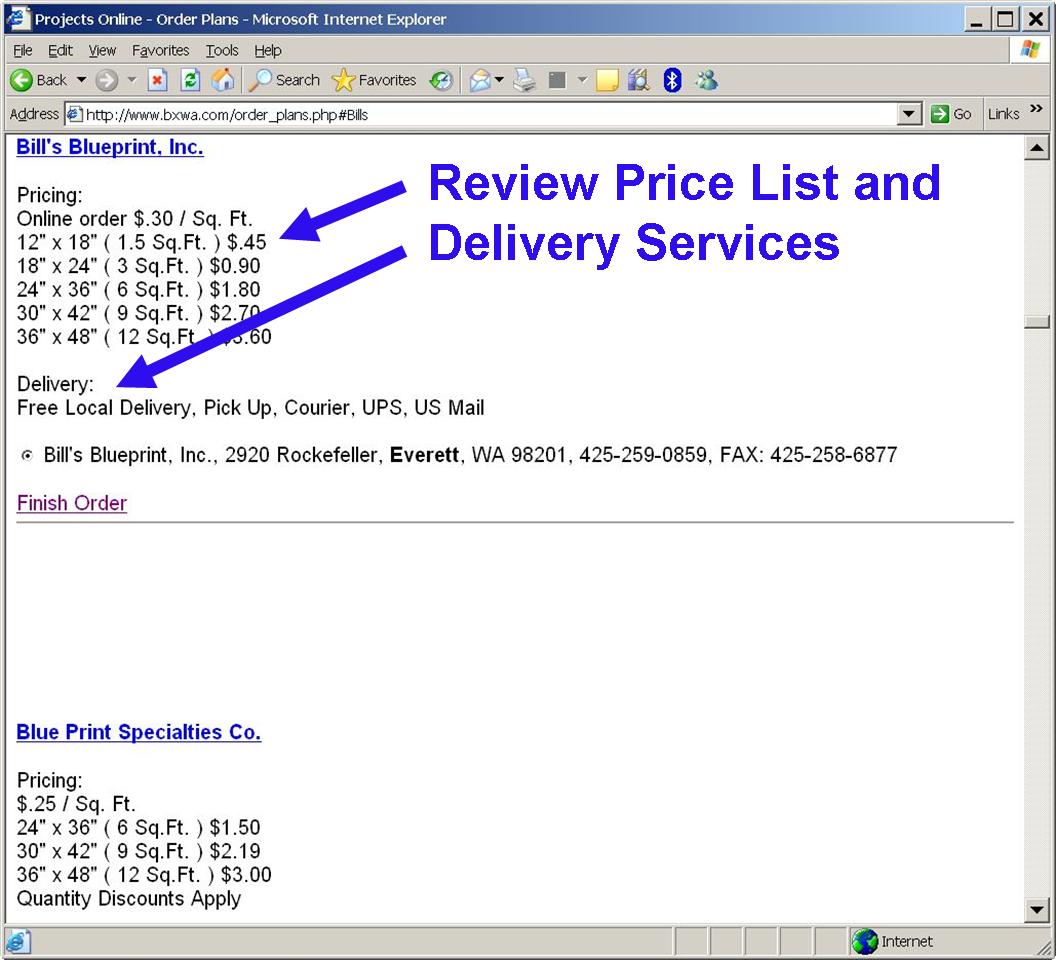Click the Windows flag logo in the menu bar

click(x=1030, y=50)
